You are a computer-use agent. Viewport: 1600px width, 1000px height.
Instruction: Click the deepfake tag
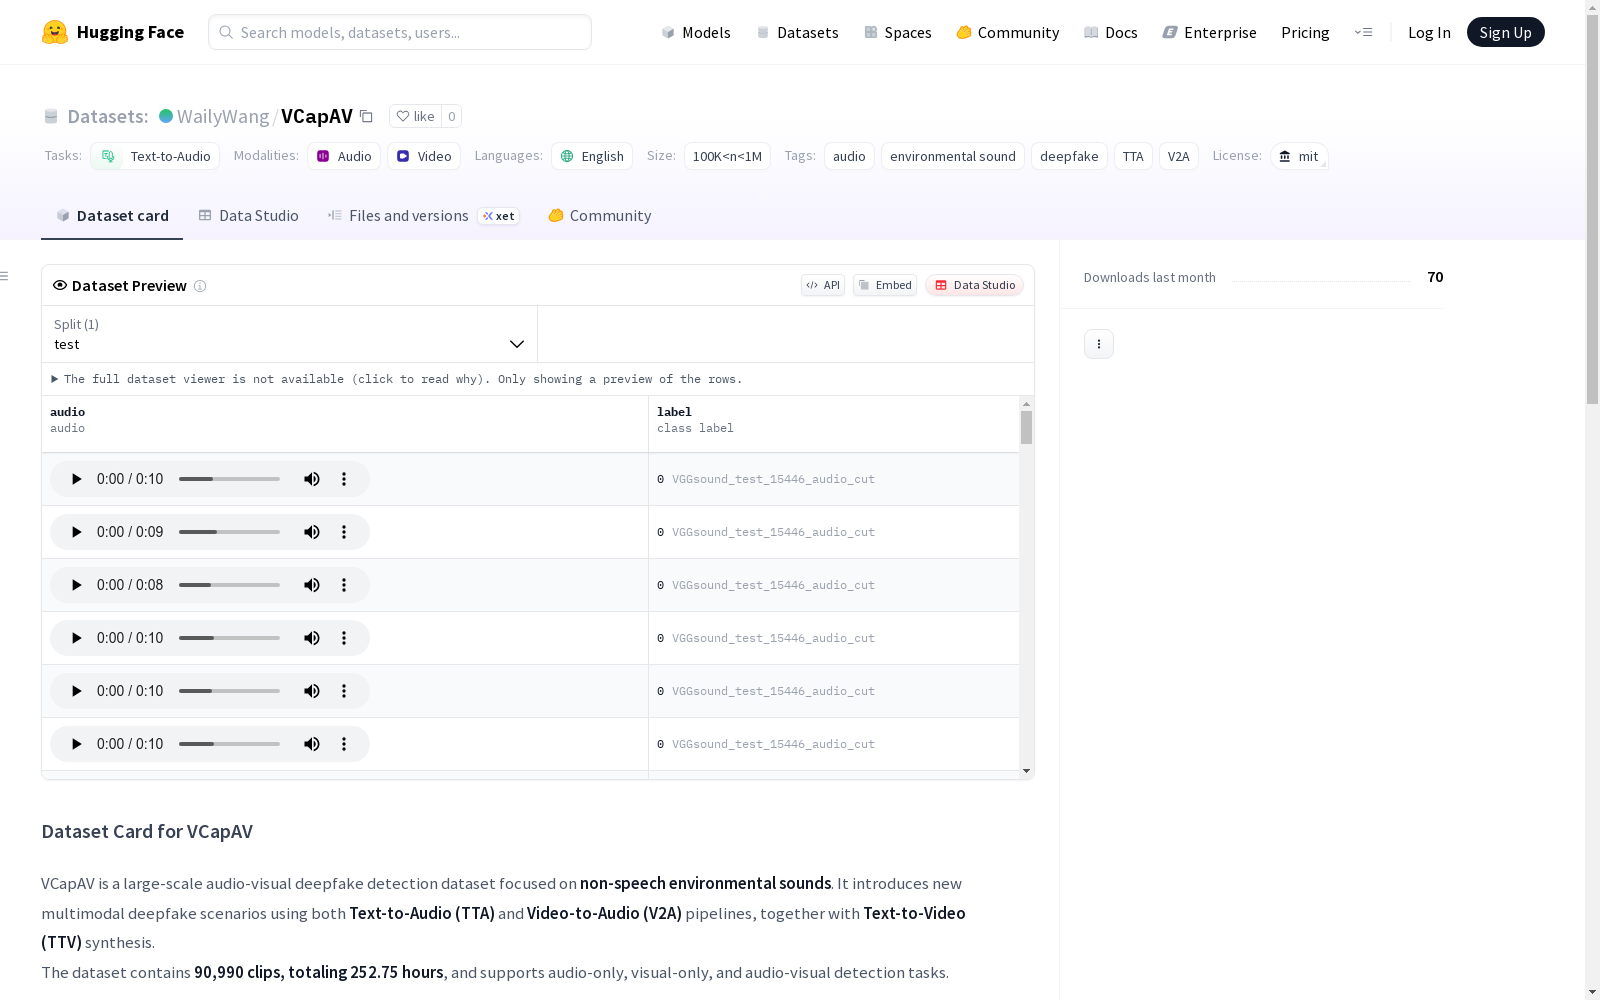[1069, 156]
